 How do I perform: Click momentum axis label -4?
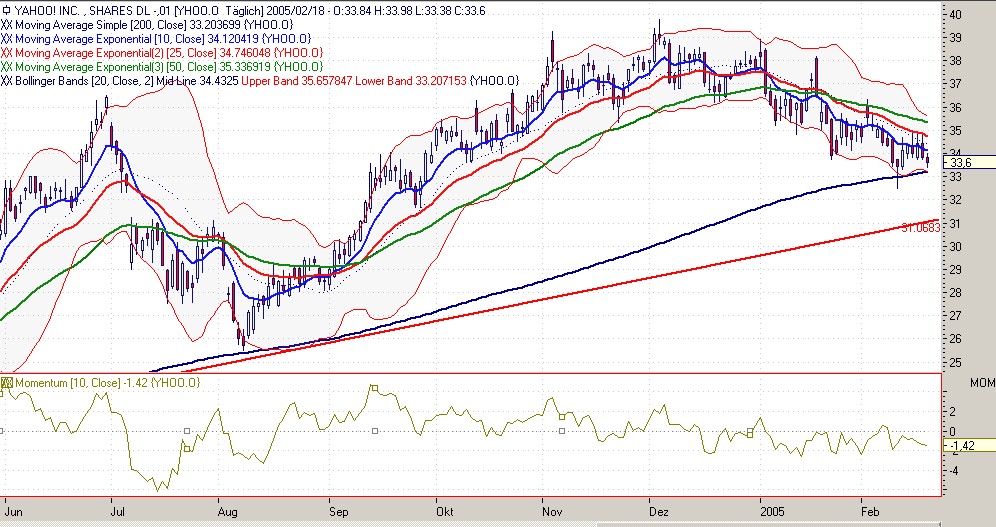pos(953,470)
